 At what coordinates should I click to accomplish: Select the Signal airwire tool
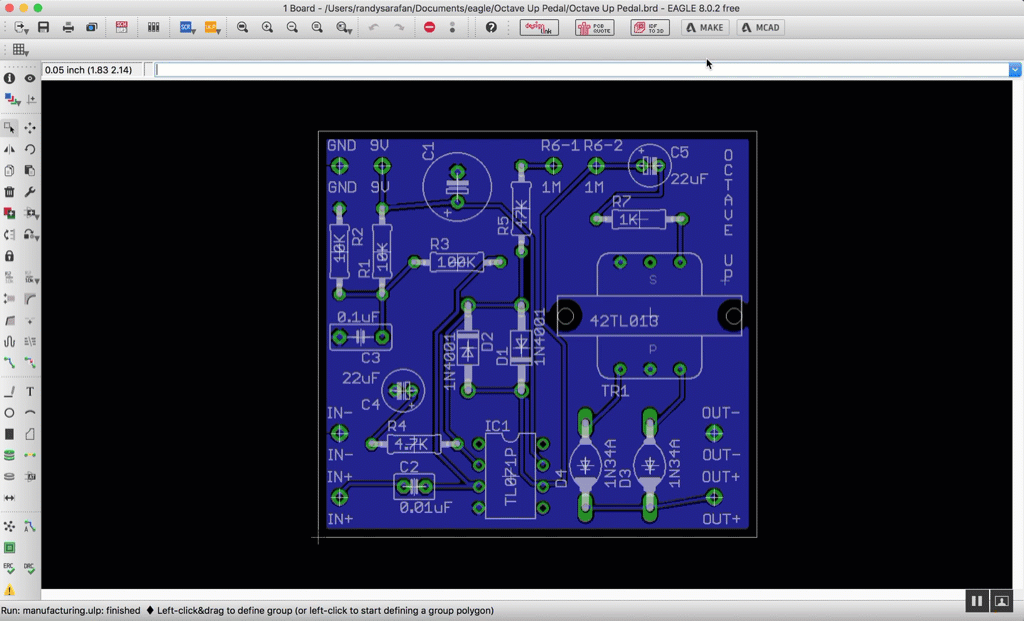(30, 455)
